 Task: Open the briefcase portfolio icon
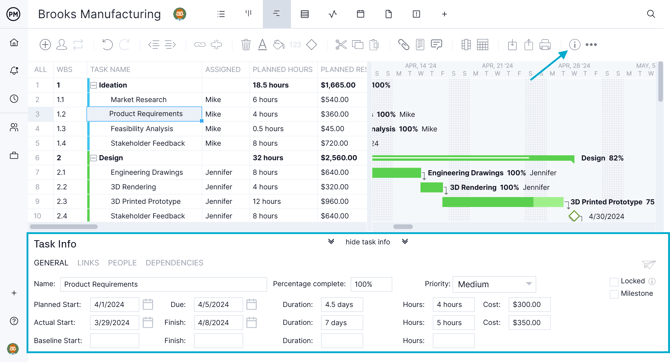[x=14, y=156]
